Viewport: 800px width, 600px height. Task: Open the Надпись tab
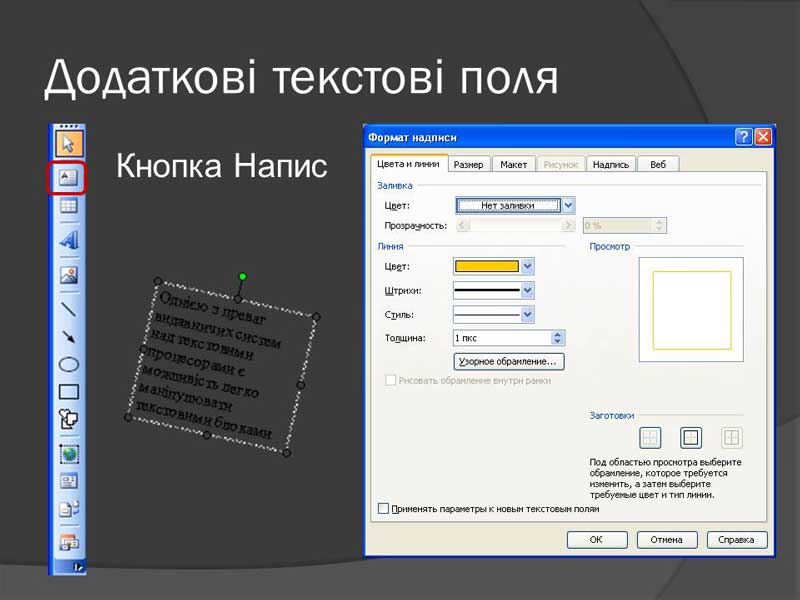point(610,164)
